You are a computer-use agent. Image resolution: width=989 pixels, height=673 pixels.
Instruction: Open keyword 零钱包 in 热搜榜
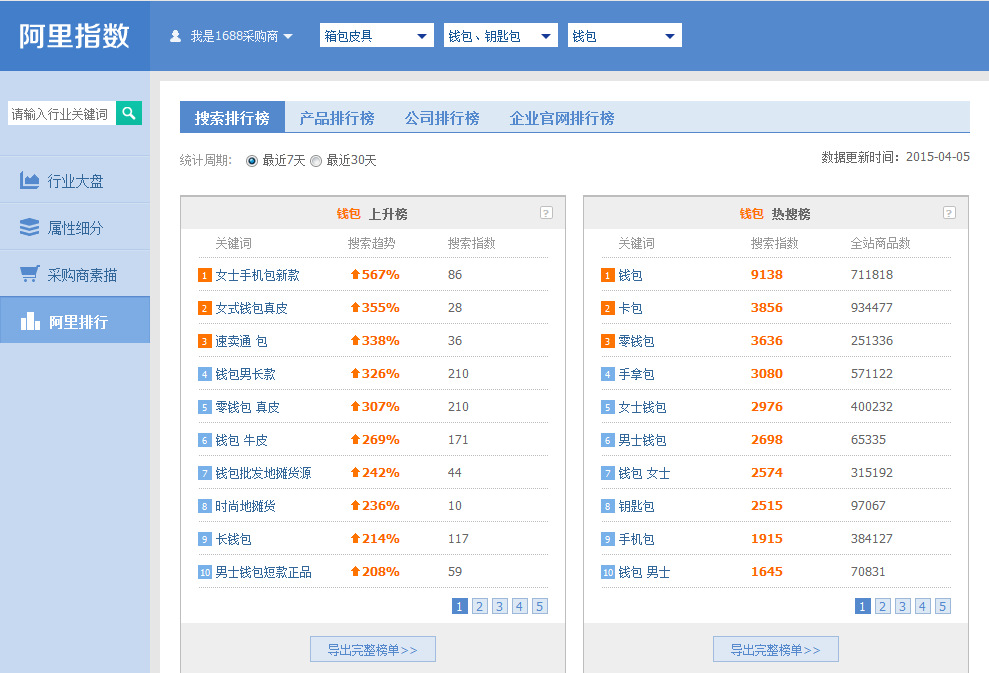pyautogui.click(x=636, y=341)
